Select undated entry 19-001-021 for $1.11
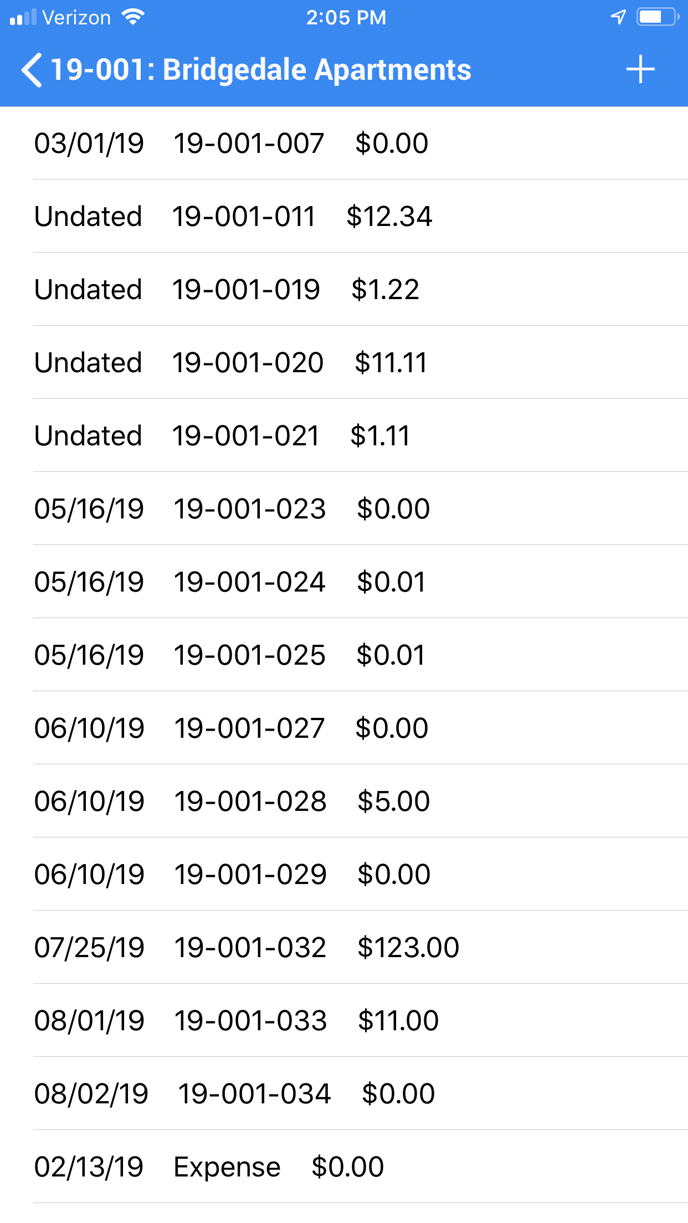 pyautogui.click(x=344, y=435)
